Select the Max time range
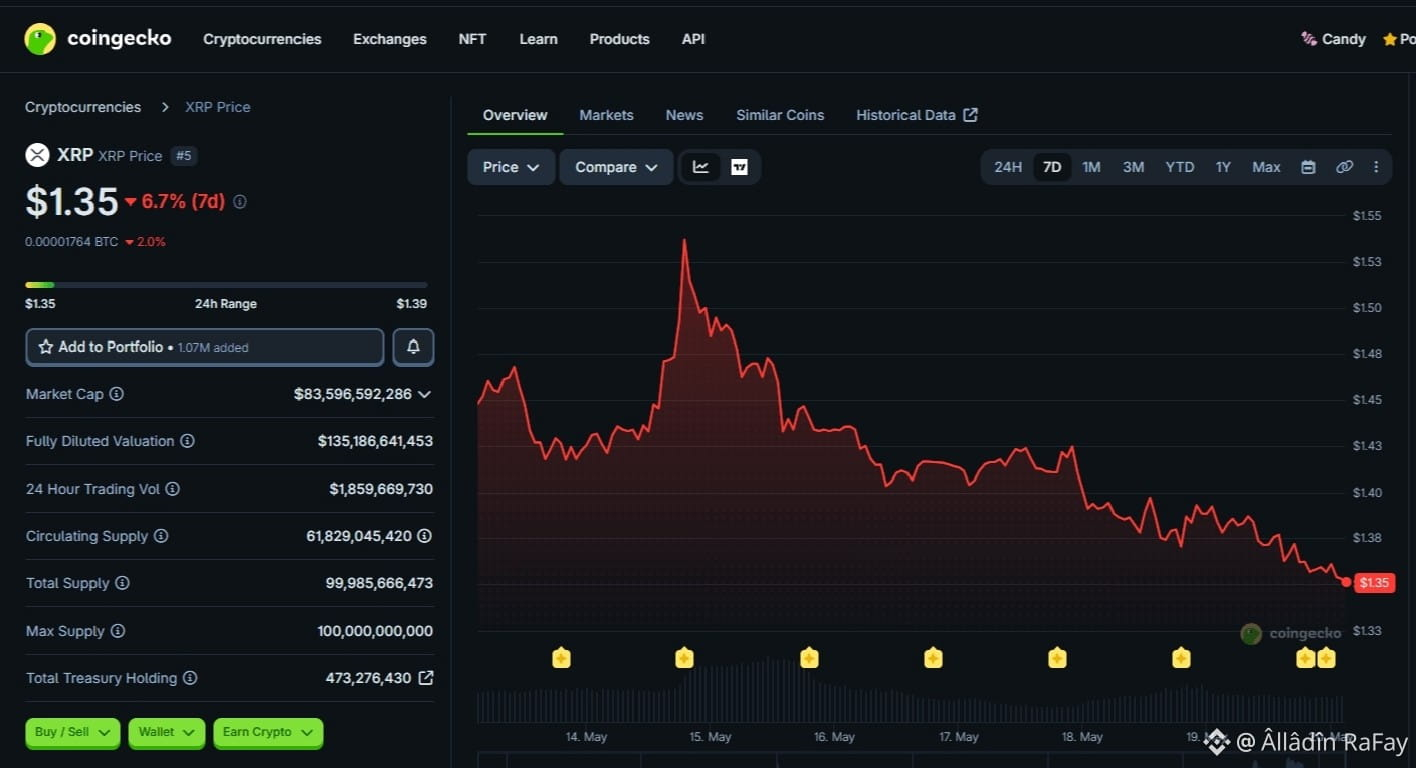1416x768 pixels. click(1266, 167)
